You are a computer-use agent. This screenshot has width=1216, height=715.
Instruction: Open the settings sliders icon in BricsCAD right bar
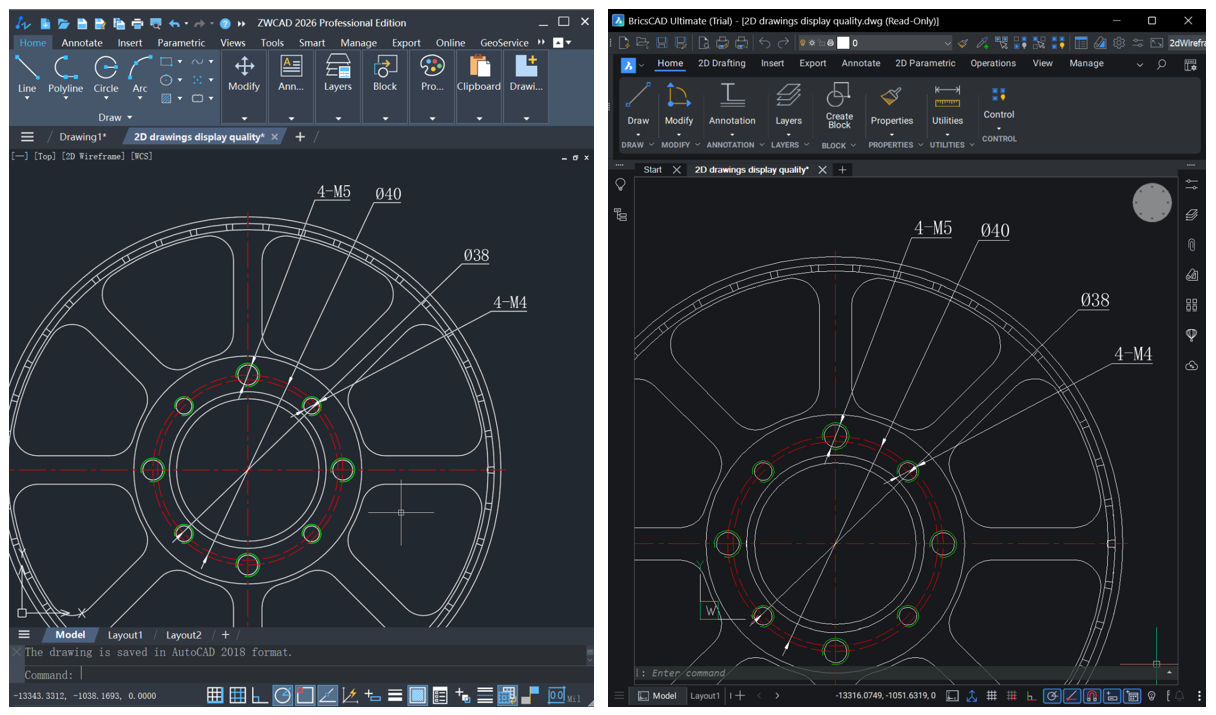pos(1191,185)
